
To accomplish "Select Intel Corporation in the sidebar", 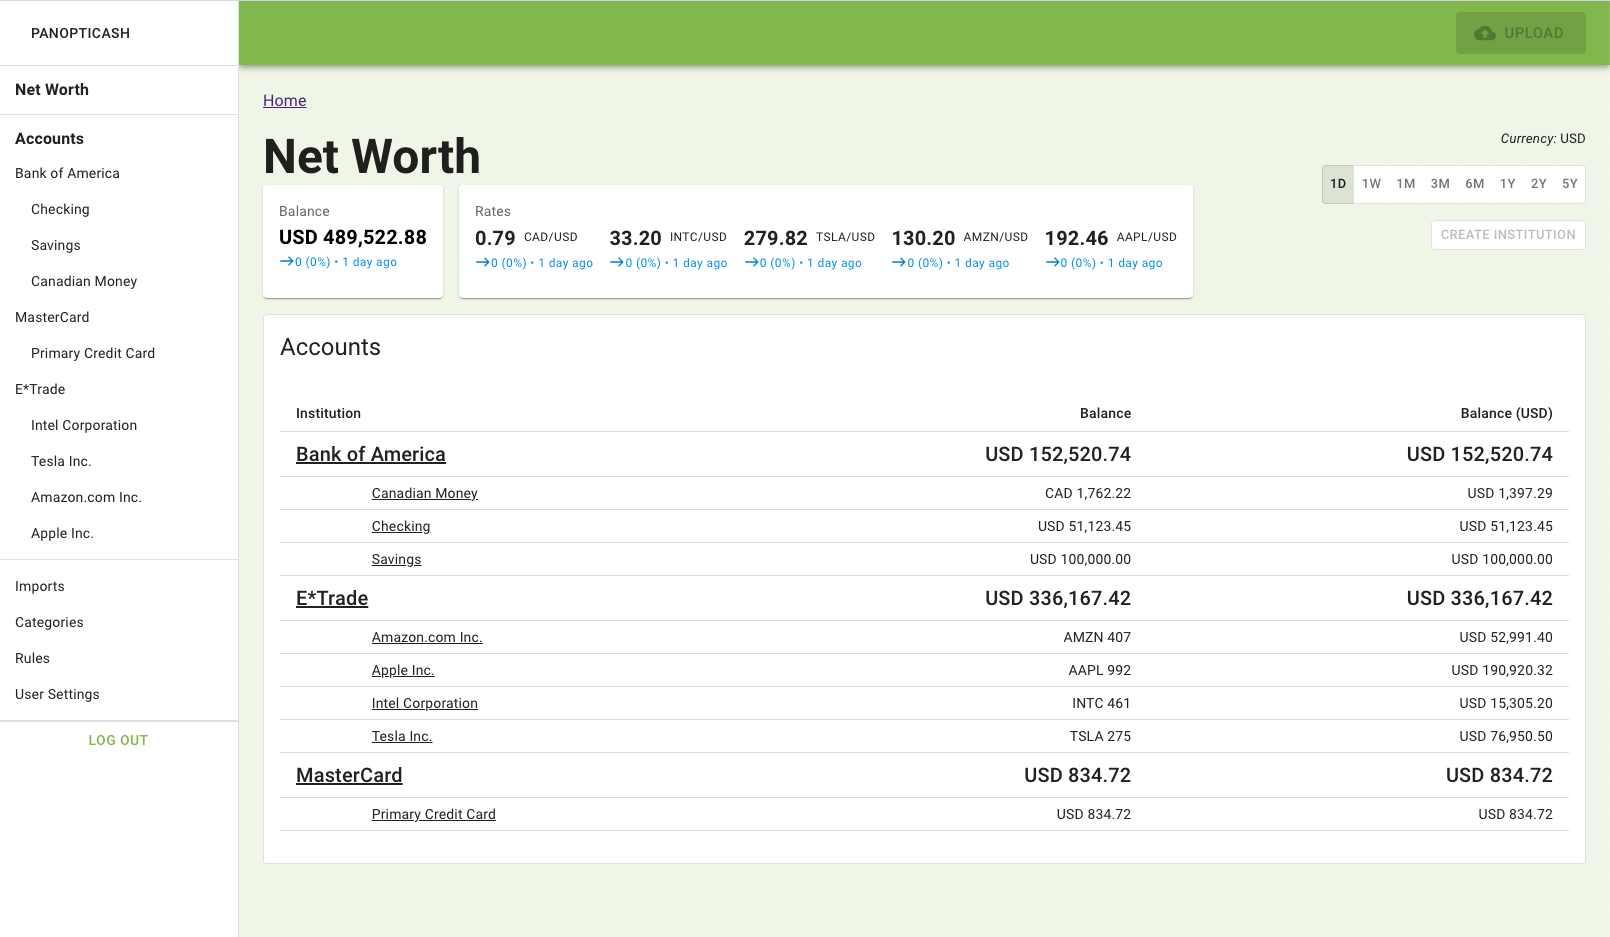I will [x=84, y=426].
